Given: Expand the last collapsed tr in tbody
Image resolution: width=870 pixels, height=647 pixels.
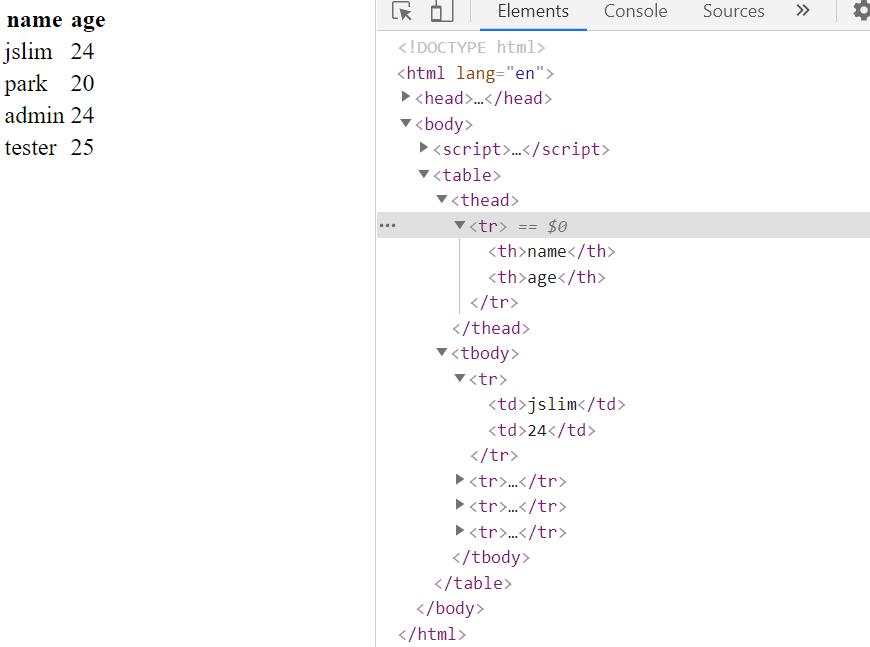Looking at the screenshot, I should pos(459,530).
